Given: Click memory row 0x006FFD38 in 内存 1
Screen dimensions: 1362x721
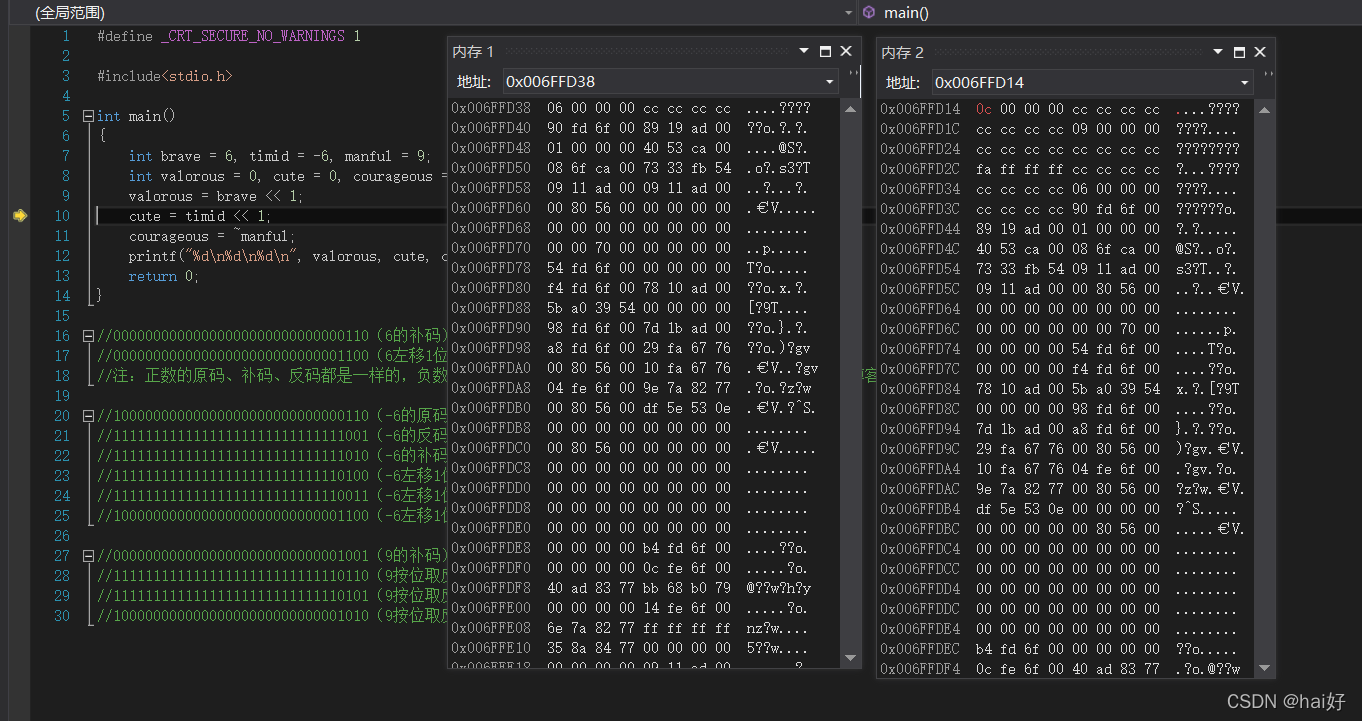Looking at the screenshot, I should pyautogui.click(x=631, y=108).
